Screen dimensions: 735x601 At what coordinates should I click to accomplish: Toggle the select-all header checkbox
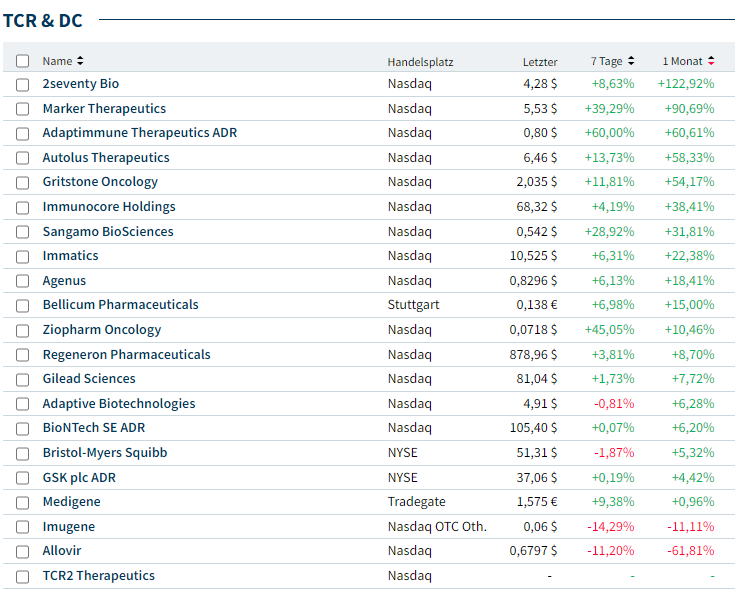pos(23,61)
